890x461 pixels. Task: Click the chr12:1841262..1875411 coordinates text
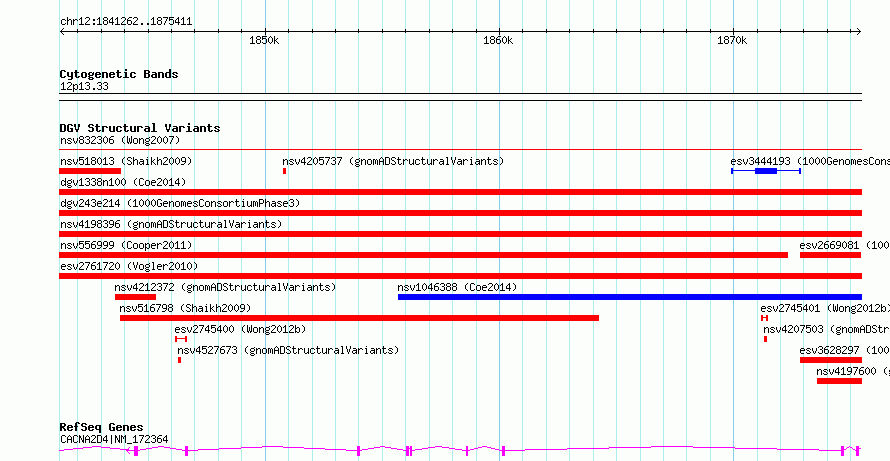(126, 22)
